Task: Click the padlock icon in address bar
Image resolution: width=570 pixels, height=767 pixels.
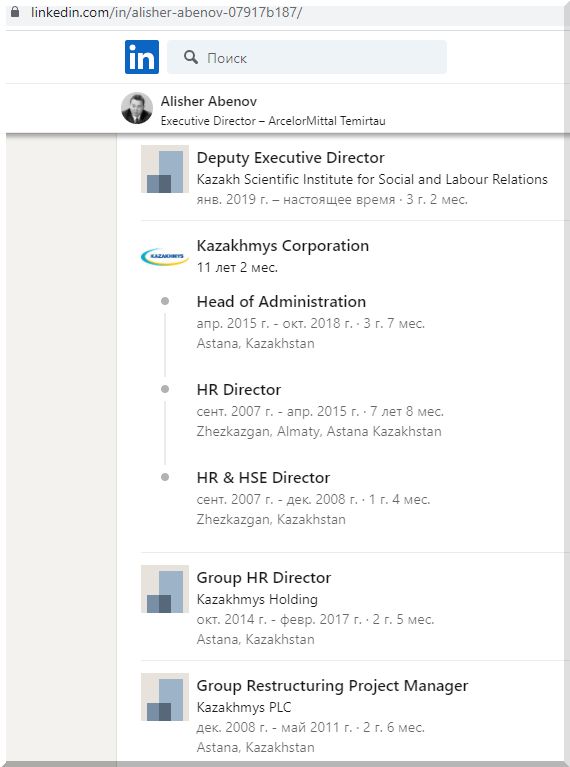Action: tap(15, 12)
